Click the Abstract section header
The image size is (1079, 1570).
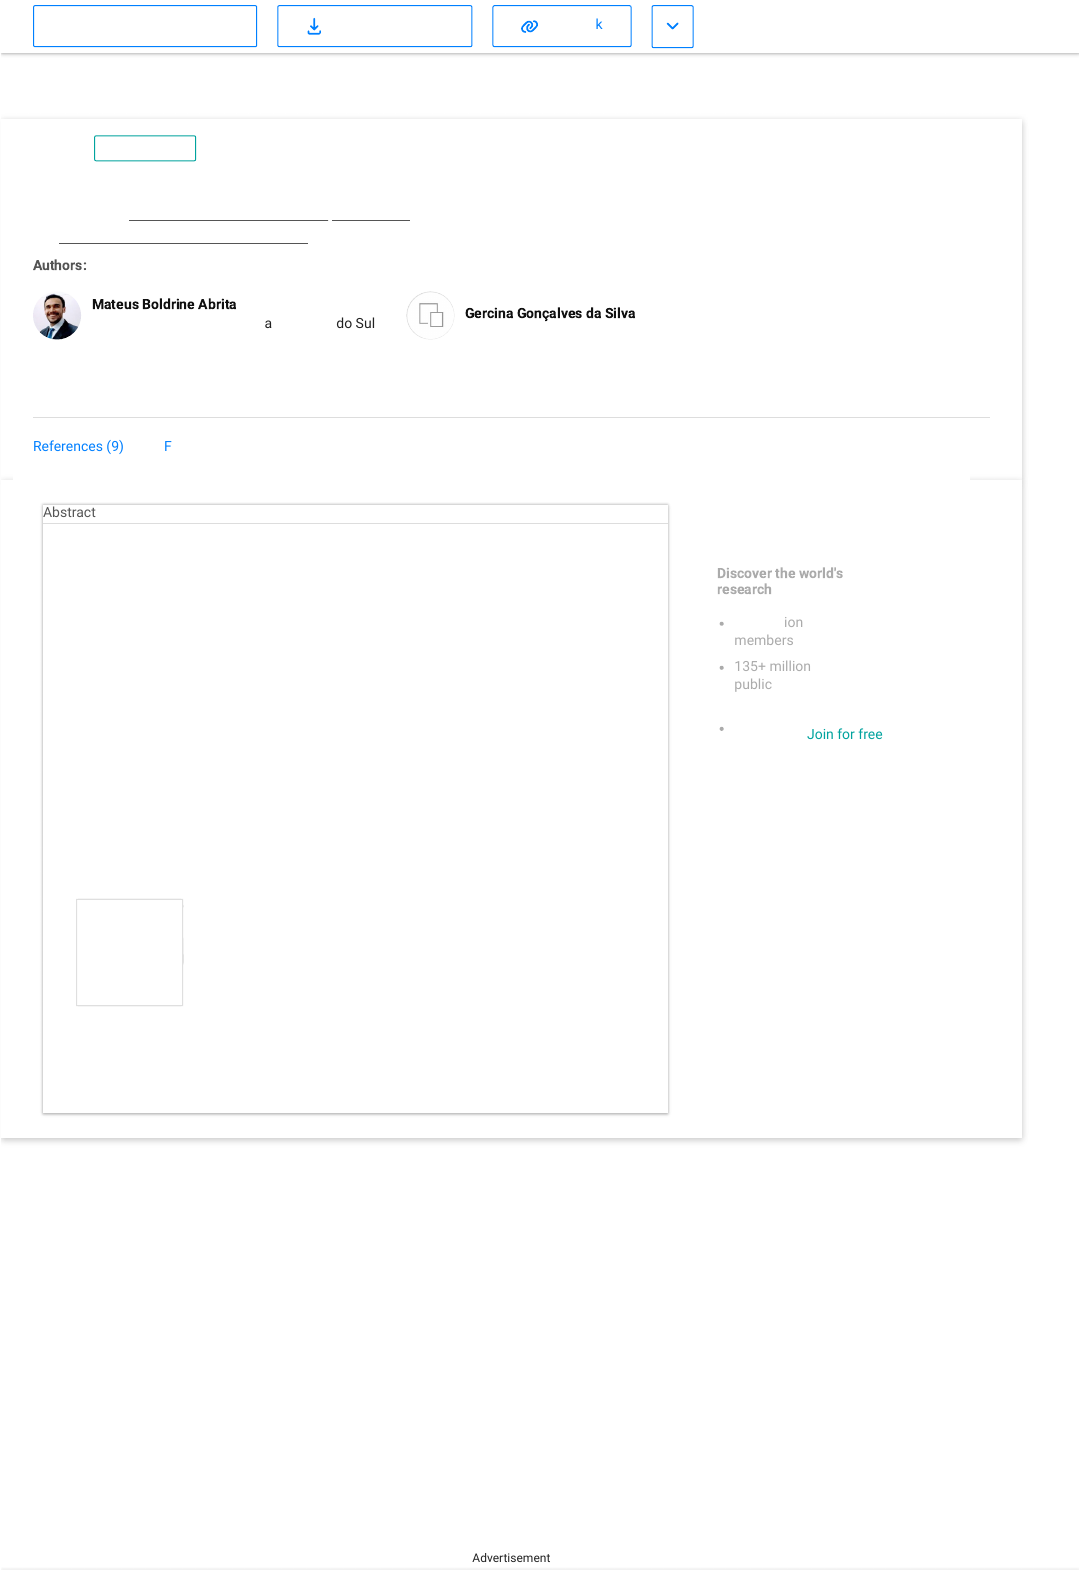[x=70, y=512]
